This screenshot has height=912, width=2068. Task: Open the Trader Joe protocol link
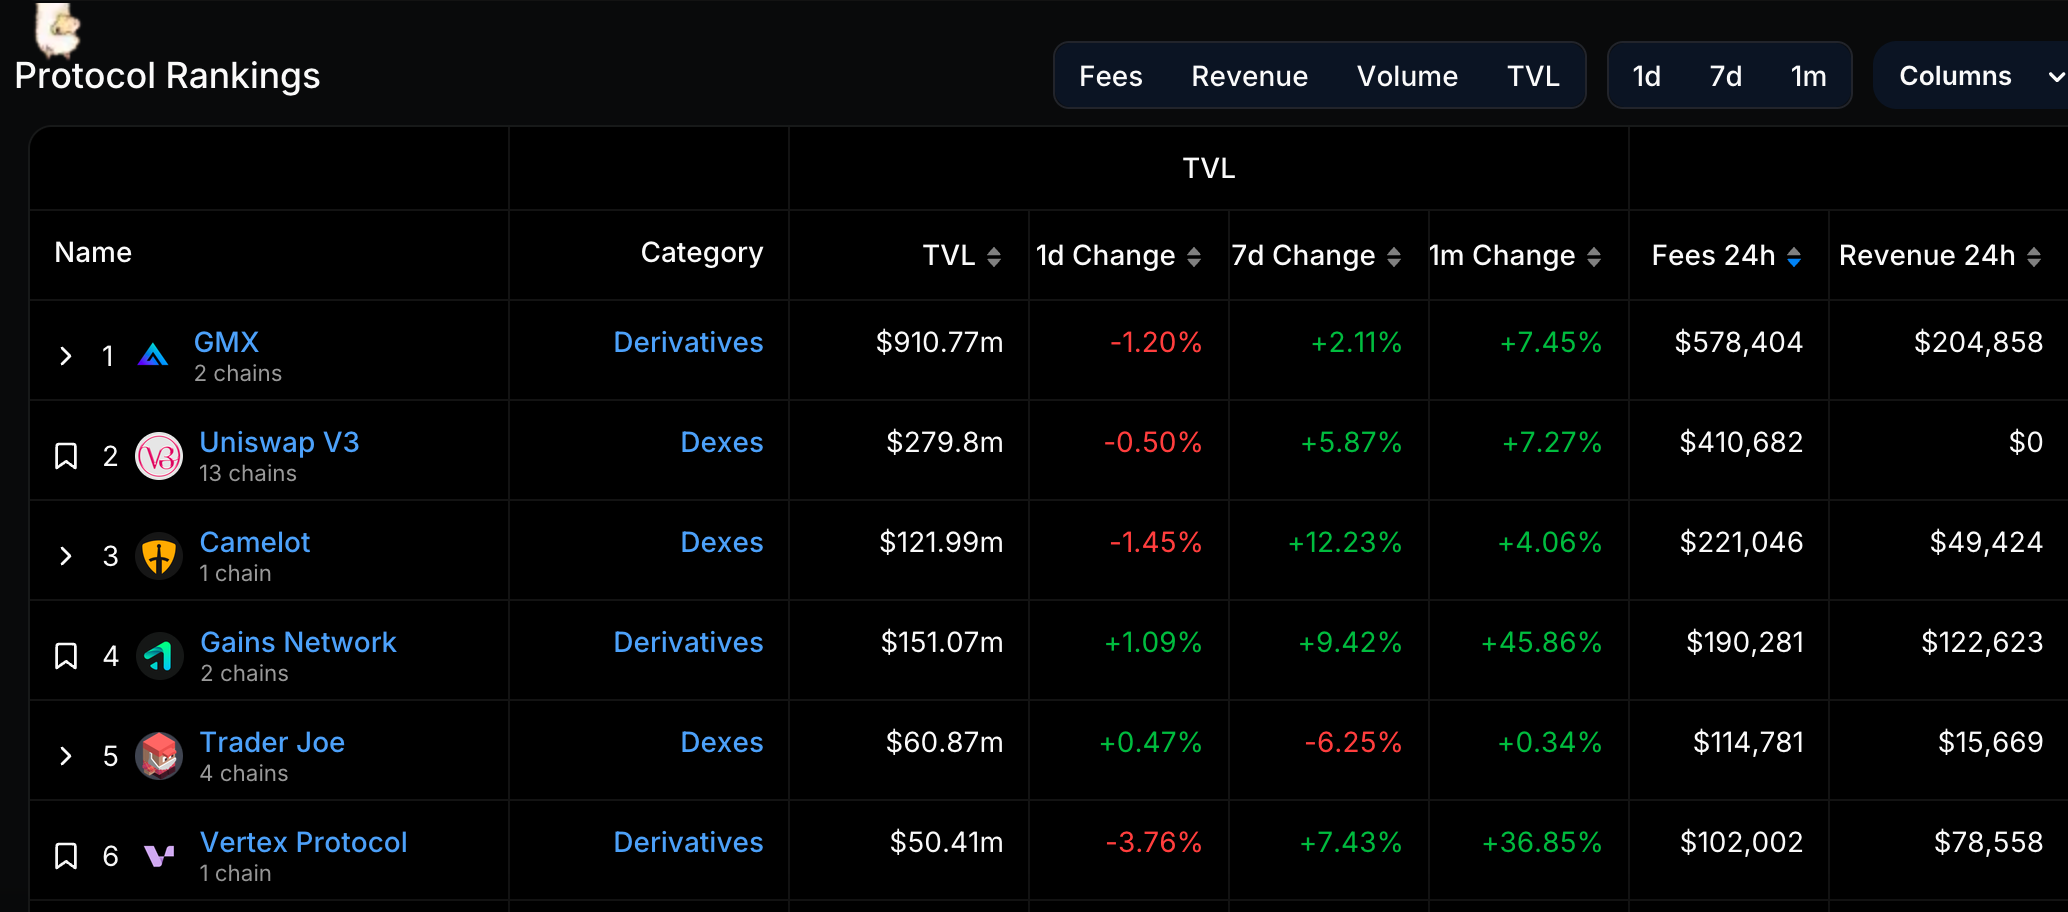click(272, 742)
